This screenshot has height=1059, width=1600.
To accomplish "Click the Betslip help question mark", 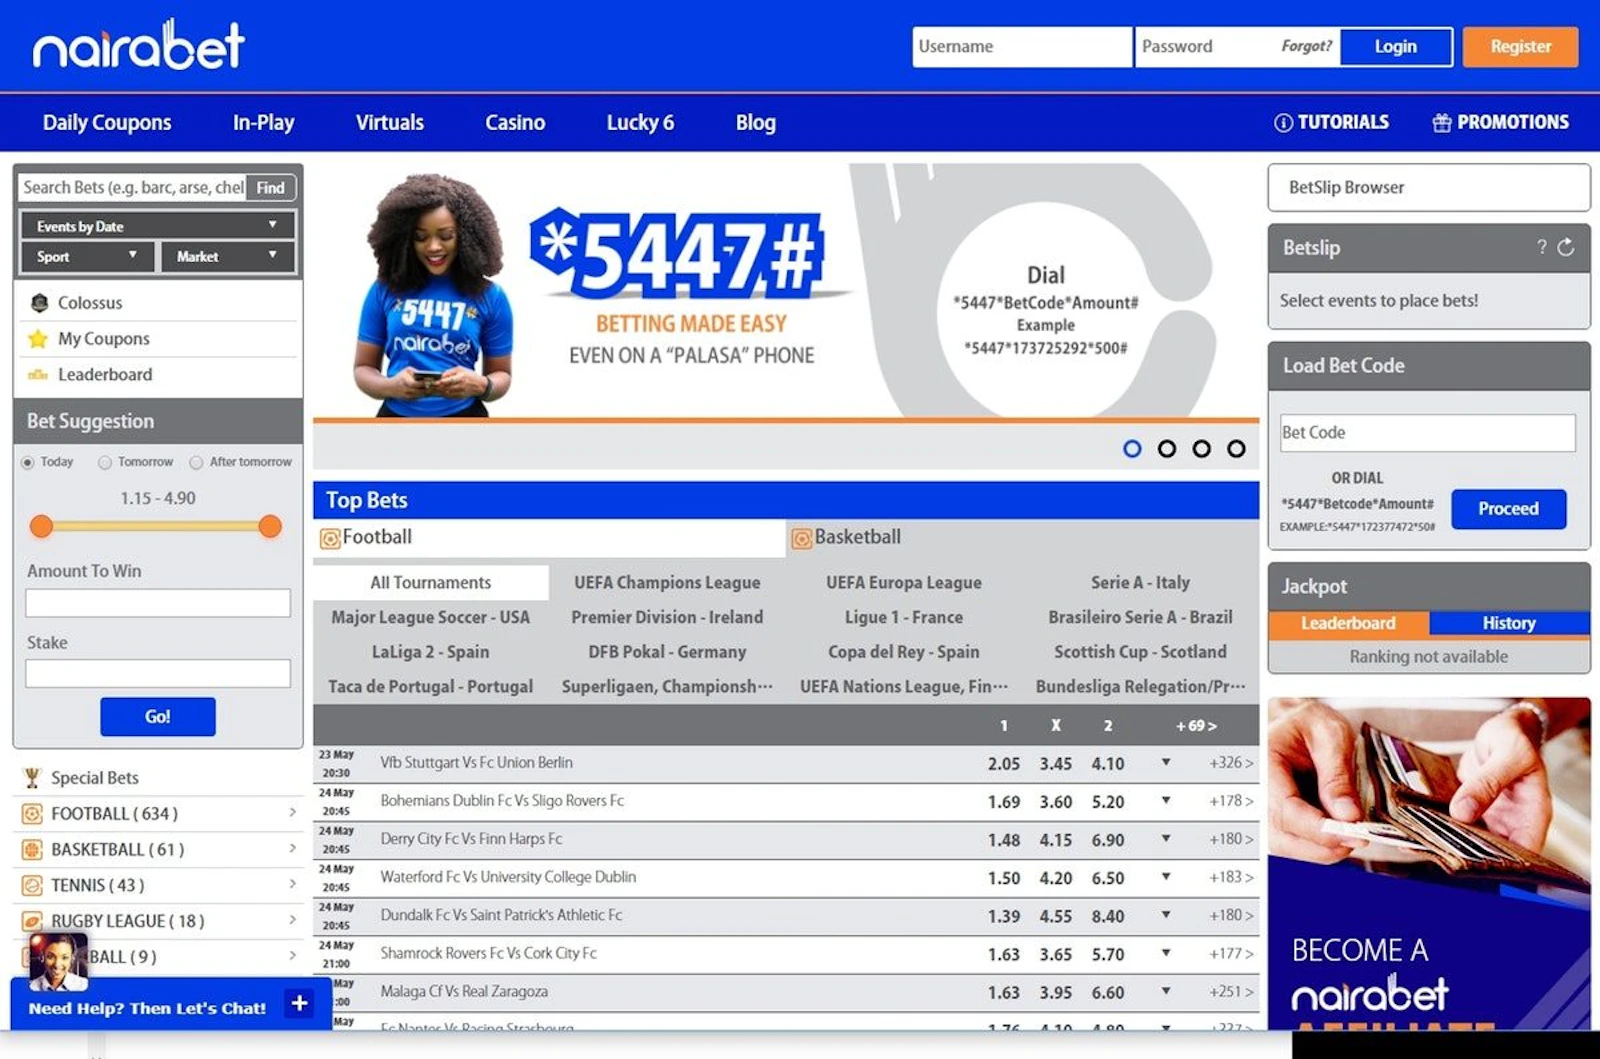I will coord(1541,247).
